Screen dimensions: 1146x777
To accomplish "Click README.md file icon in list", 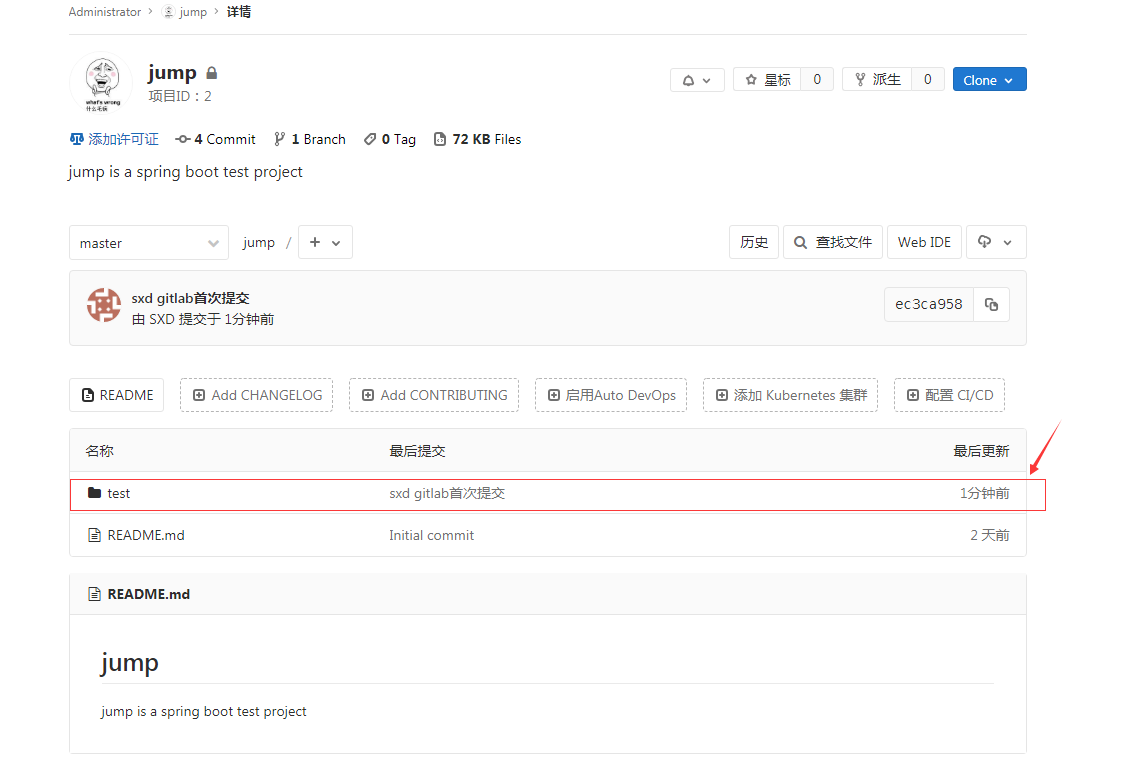I will point(94,535).
